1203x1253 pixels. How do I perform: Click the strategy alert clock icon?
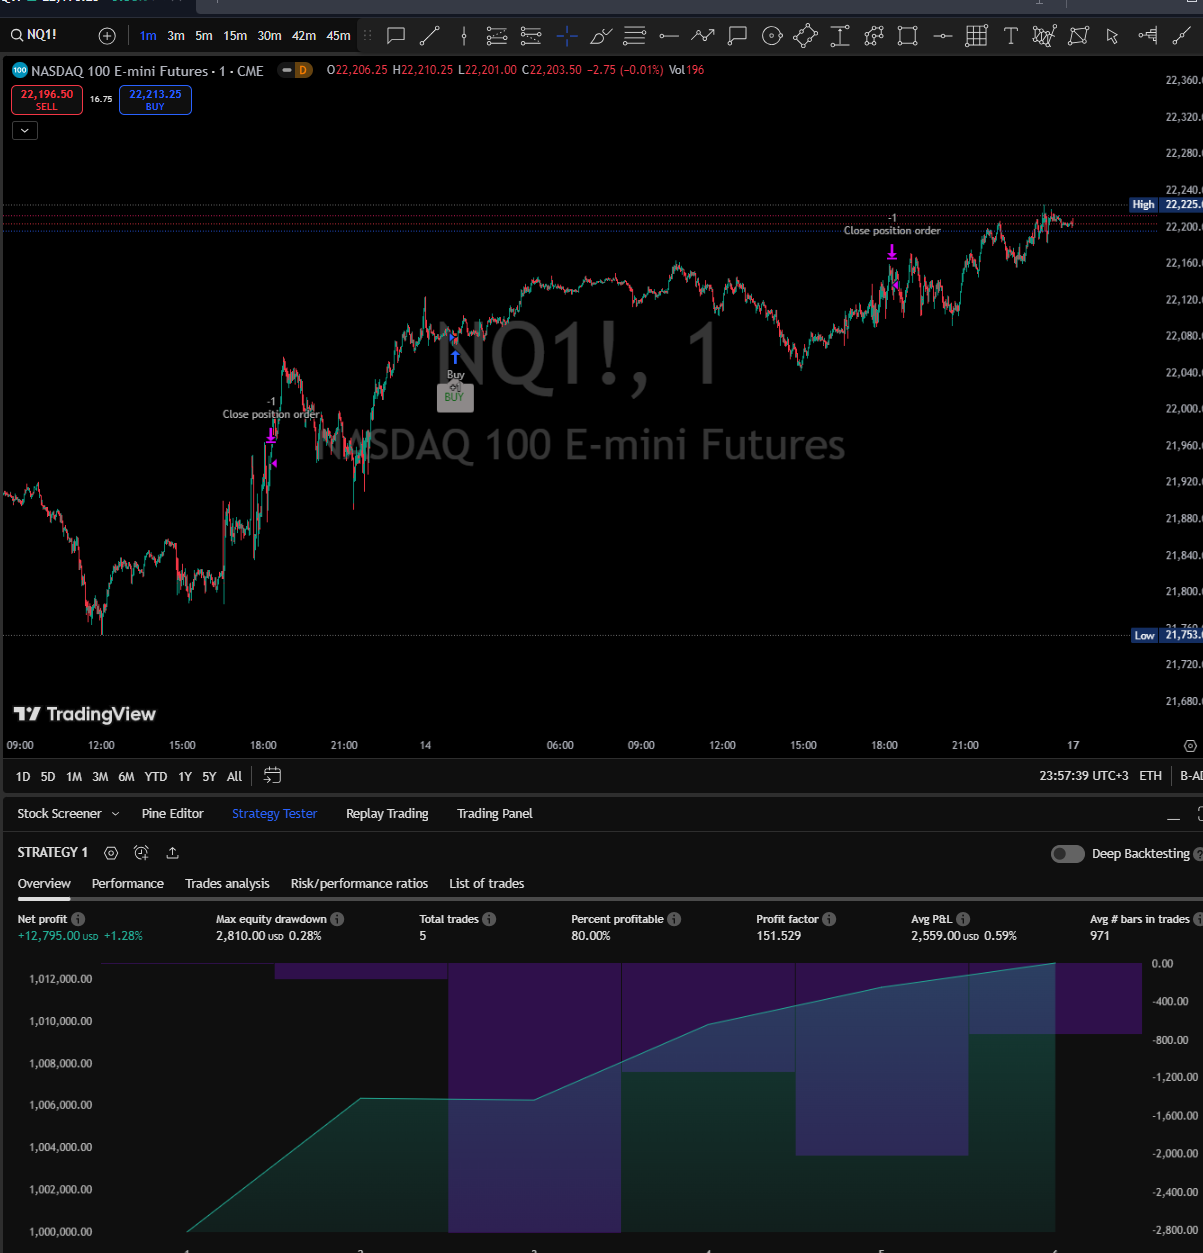click(x=141, y=853)
